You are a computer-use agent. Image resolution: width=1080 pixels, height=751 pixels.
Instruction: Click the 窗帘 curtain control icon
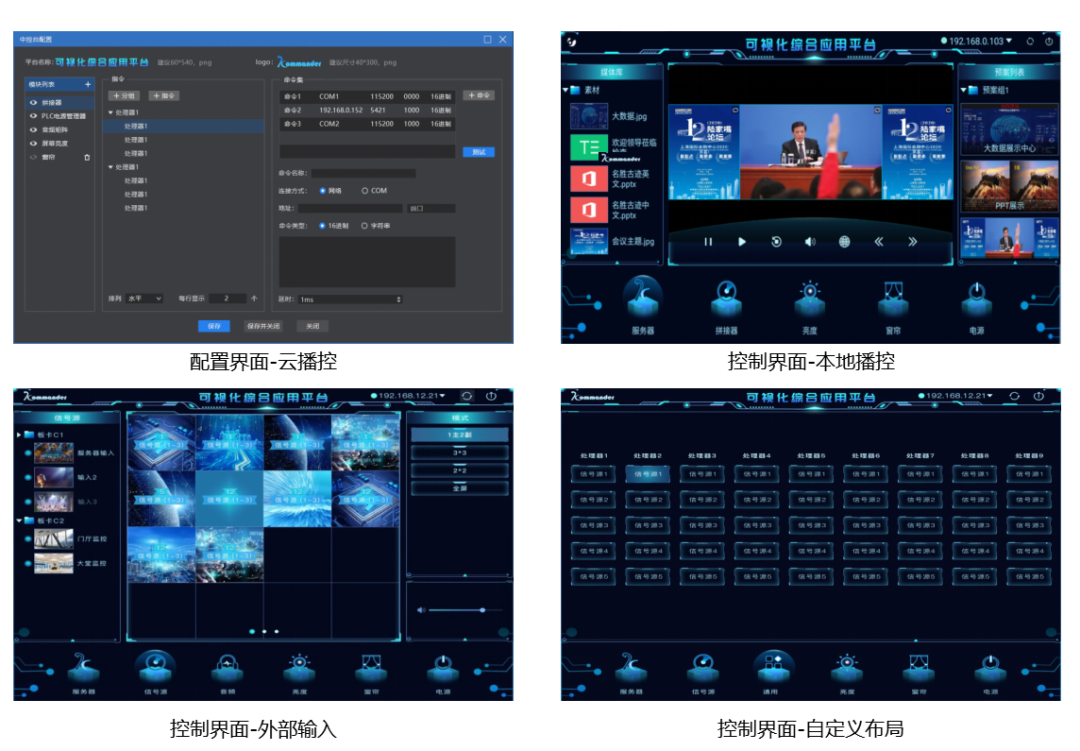(893, 300)
